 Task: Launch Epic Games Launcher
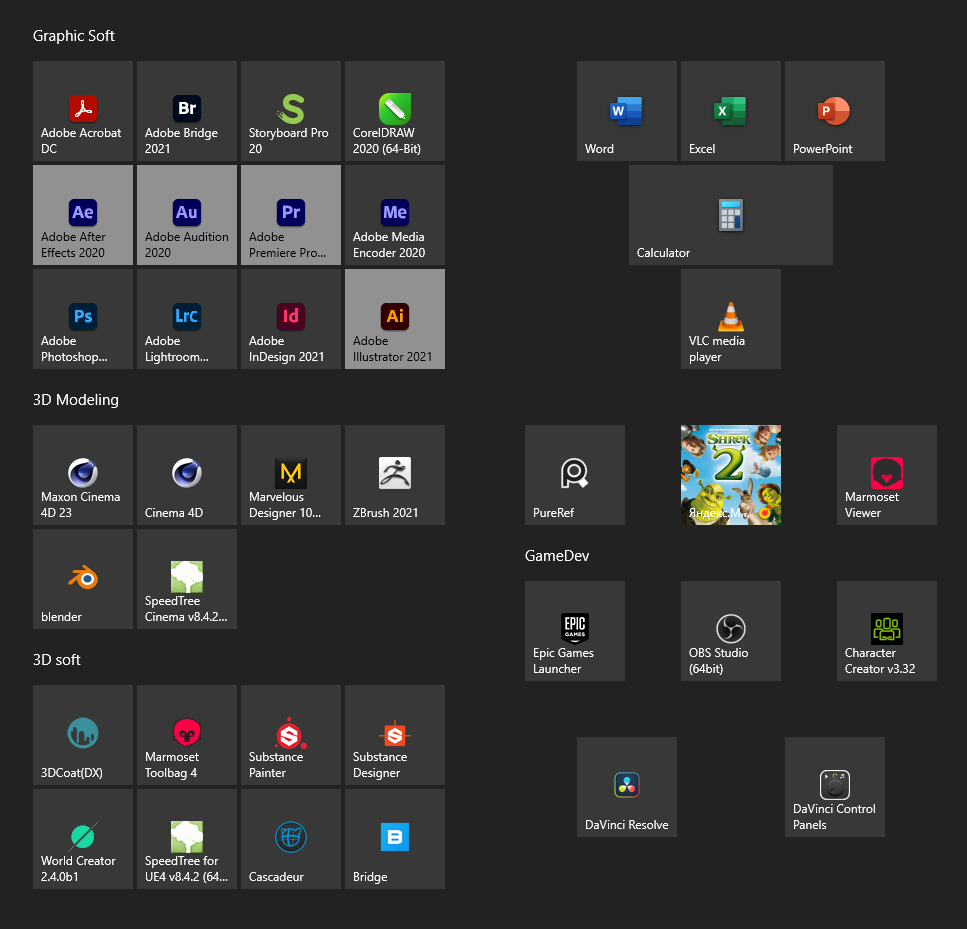click(575, 631)
